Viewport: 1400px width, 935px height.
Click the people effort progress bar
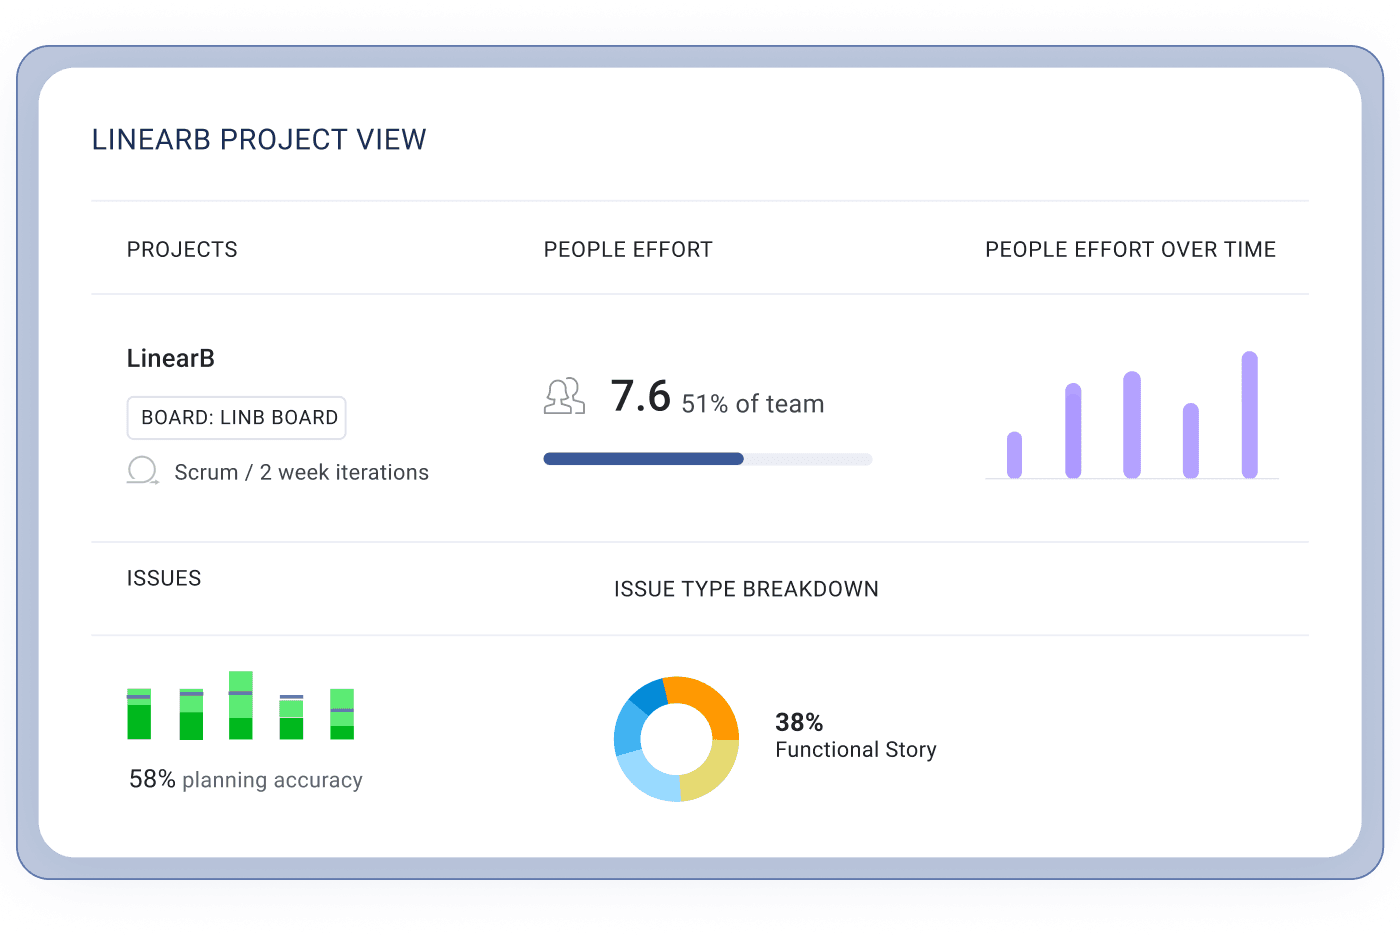[708, 459]
